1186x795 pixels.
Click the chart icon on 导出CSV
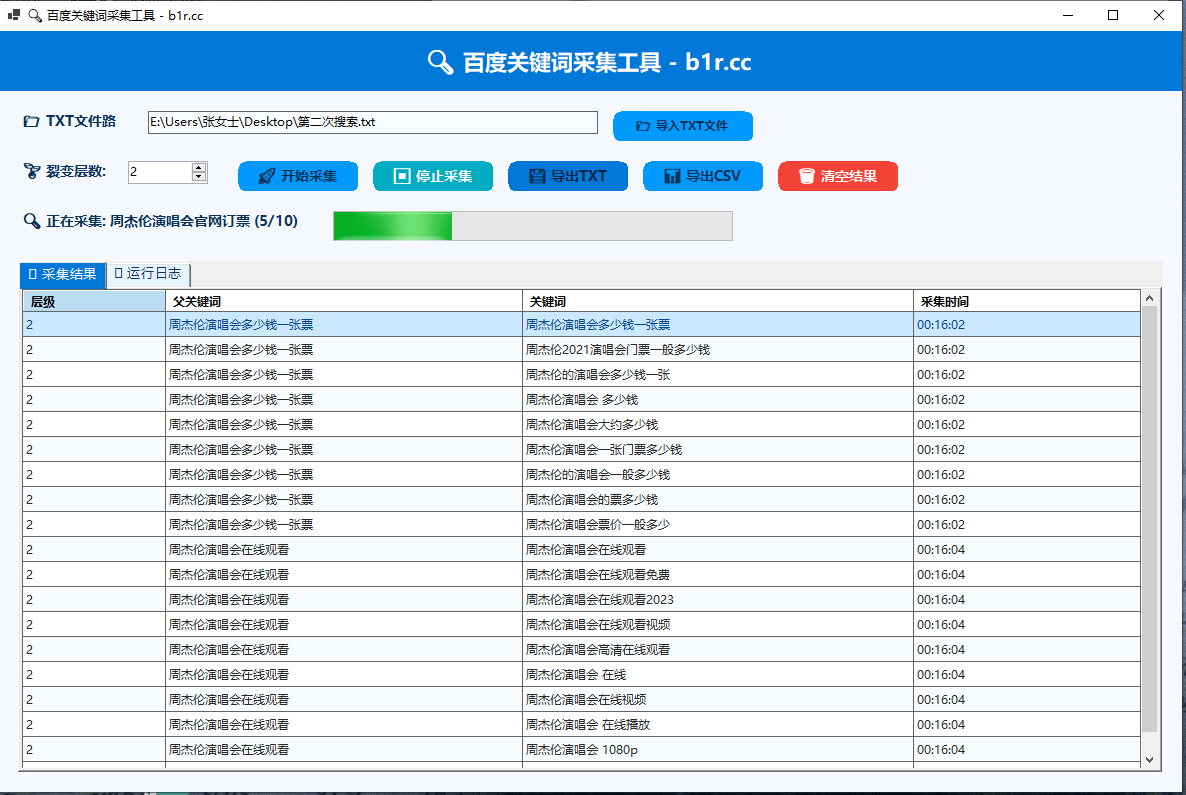point(672,177)
